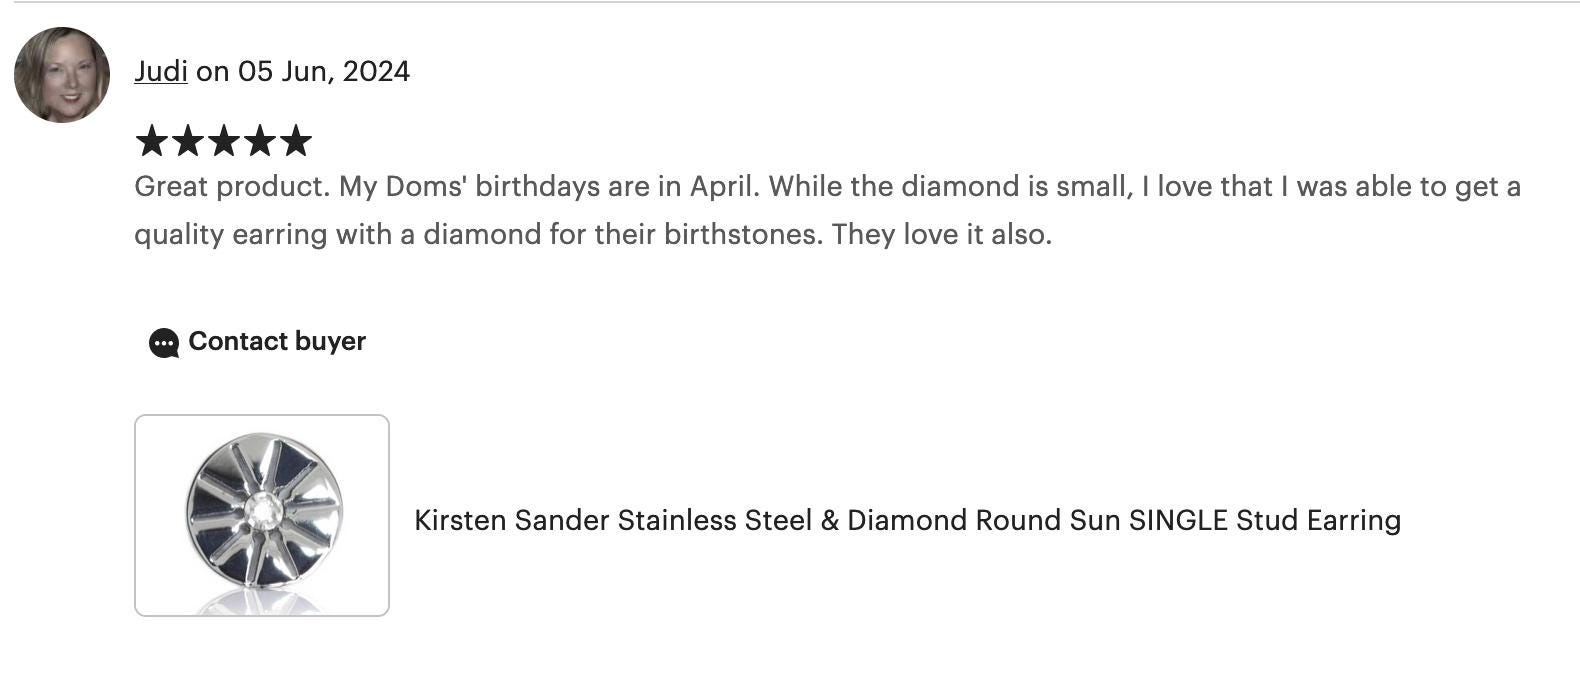The image size is (1580, 694).
Task: Click the word April in the review
Action: tap(720, 188)
